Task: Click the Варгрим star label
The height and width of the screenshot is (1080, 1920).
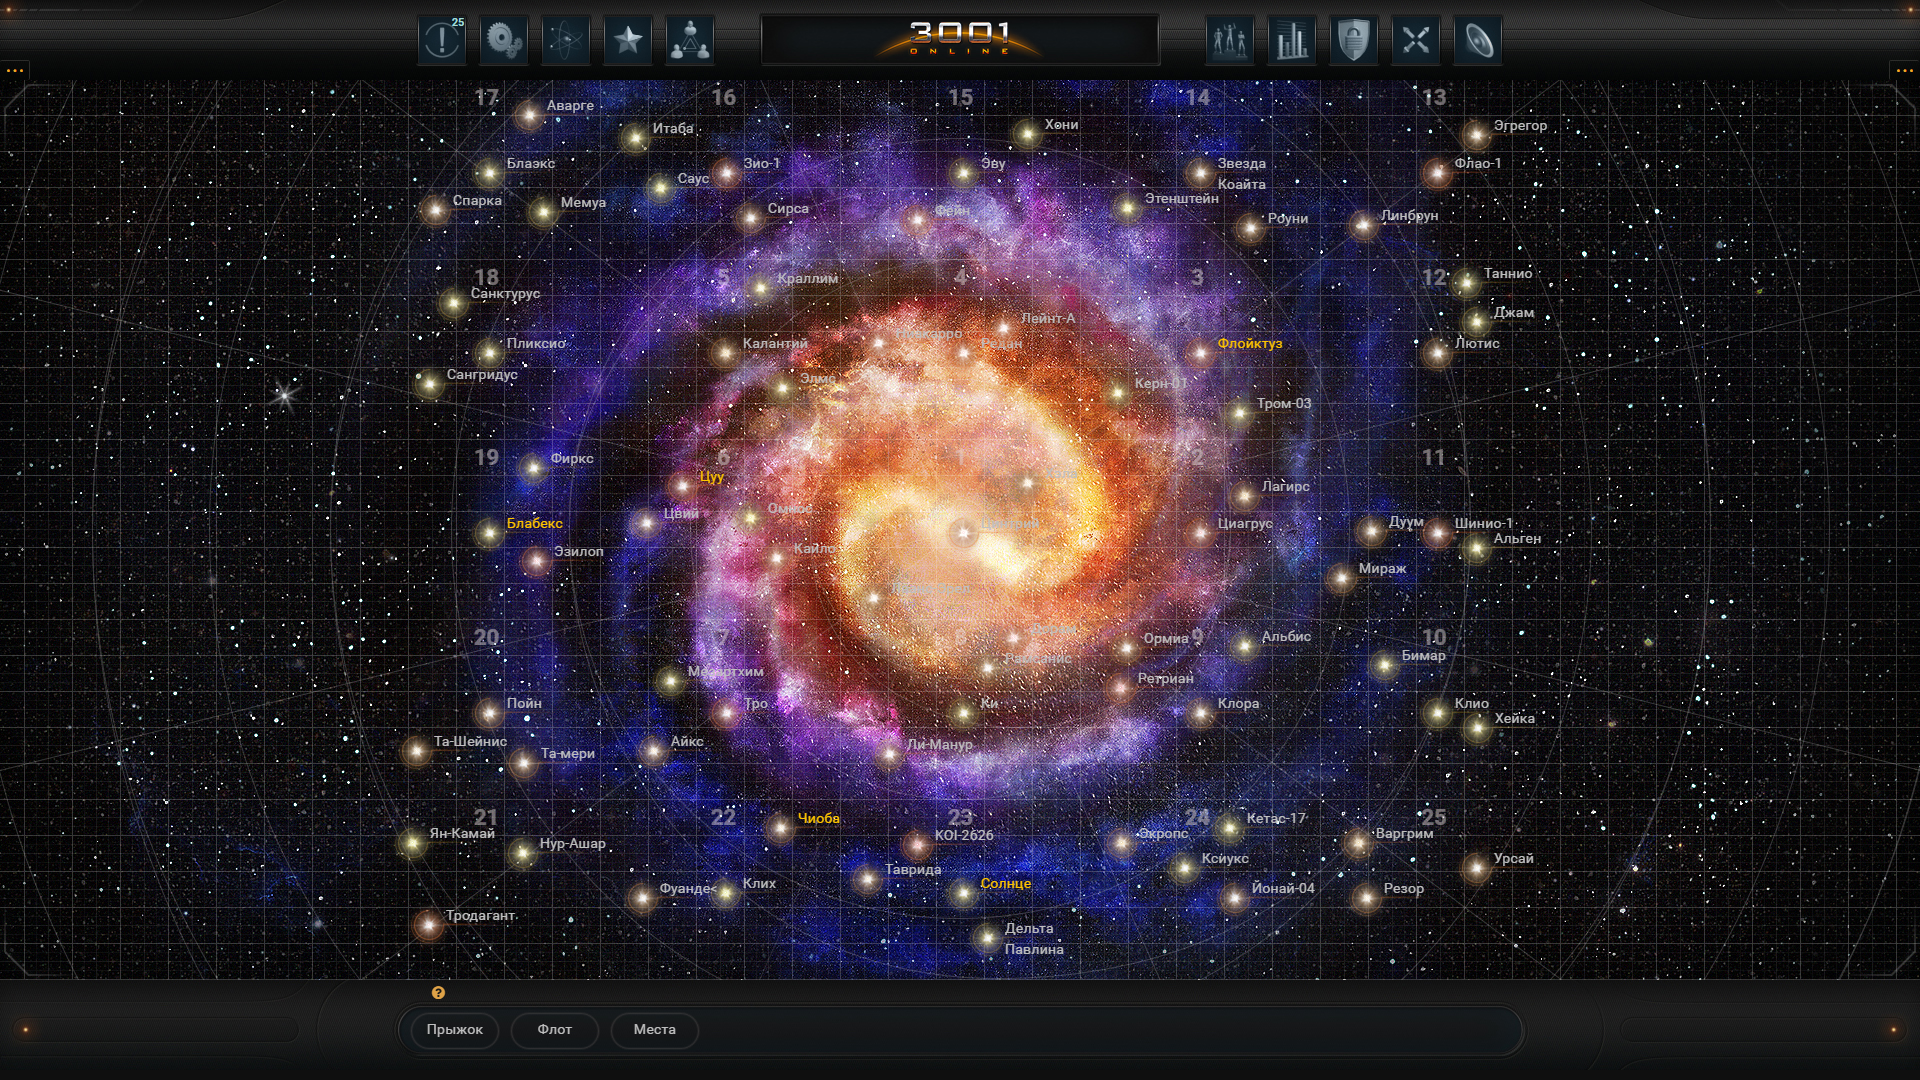Action: pos(1405,834)
